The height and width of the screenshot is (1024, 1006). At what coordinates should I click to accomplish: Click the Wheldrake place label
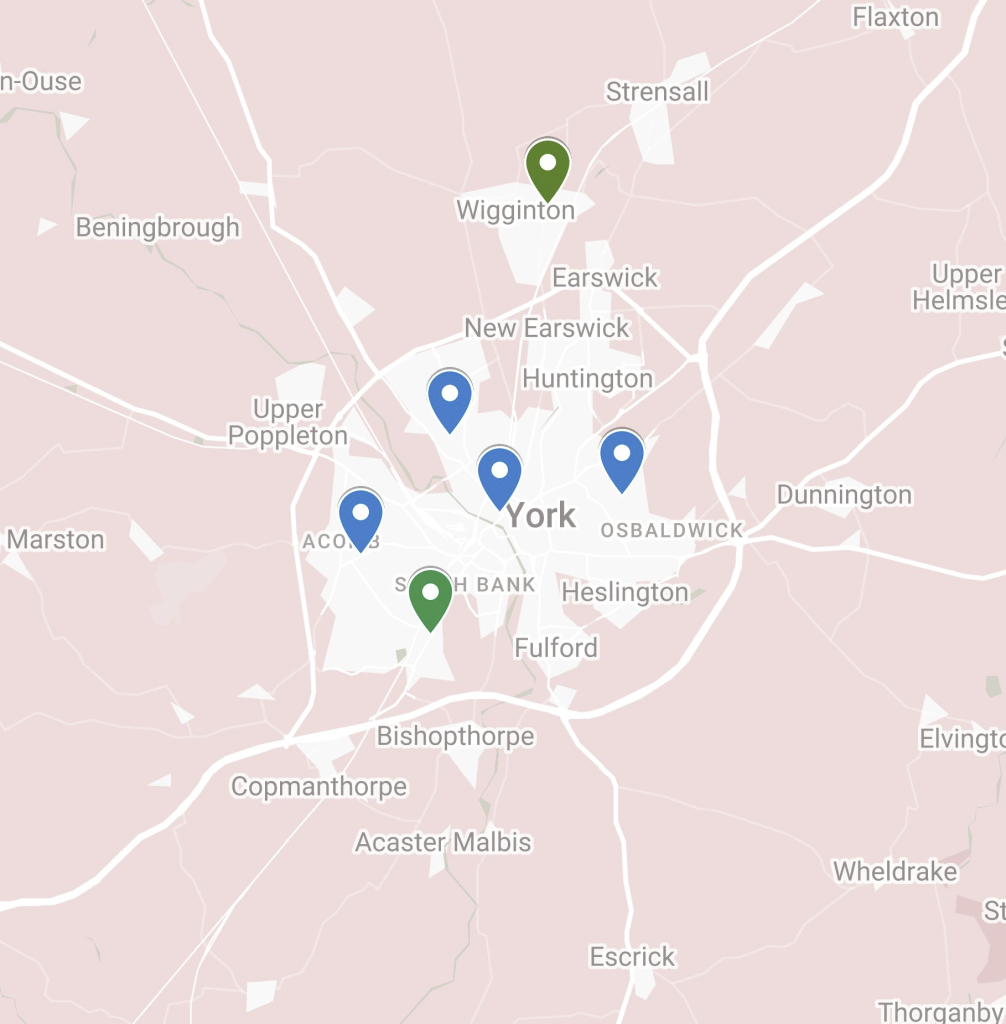(x=895, y=871)
